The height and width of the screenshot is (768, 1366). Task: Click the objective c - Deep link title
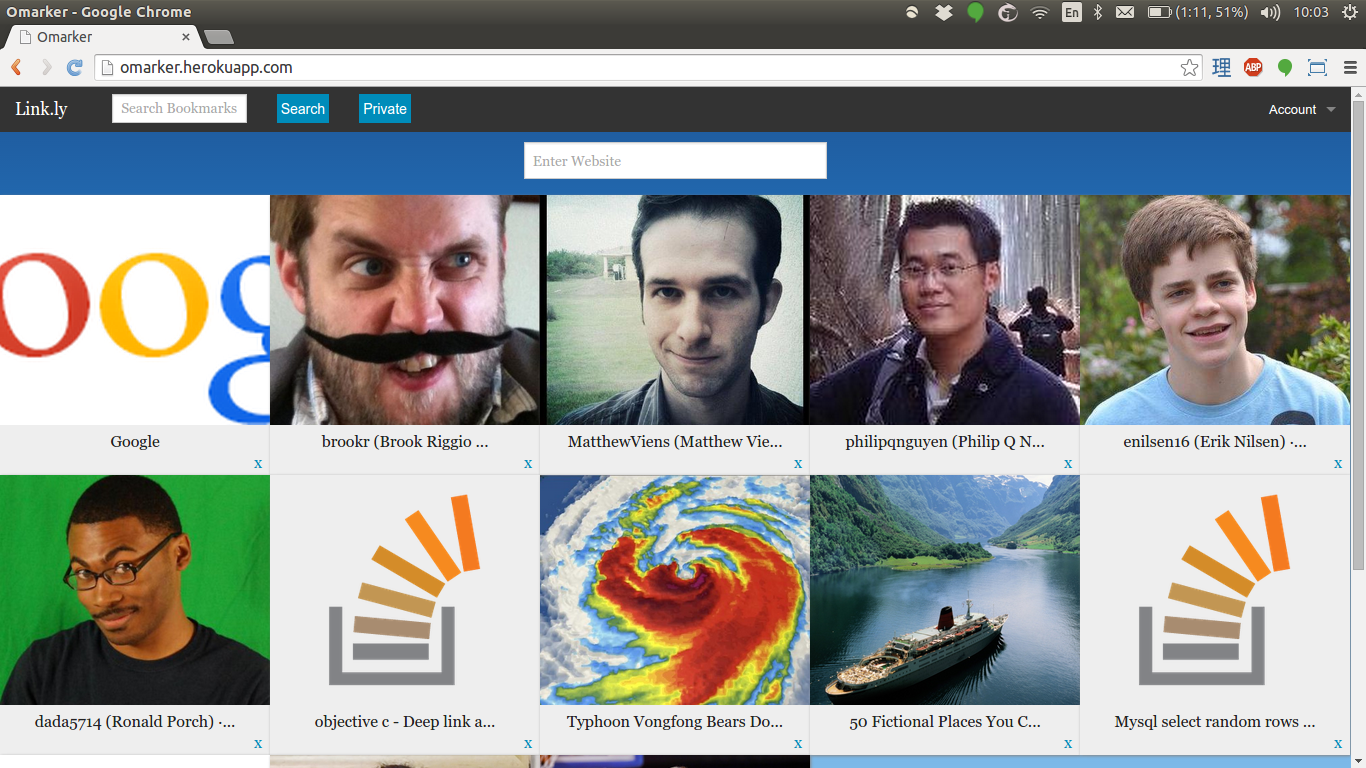tap(405, 721)
